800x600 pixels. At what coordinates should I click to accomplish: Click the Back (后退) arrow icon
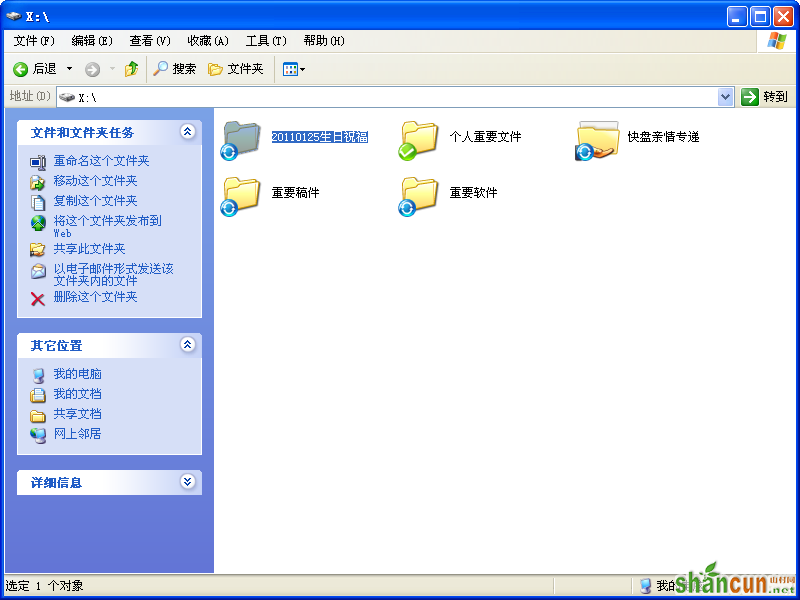(x=20, y=69)
